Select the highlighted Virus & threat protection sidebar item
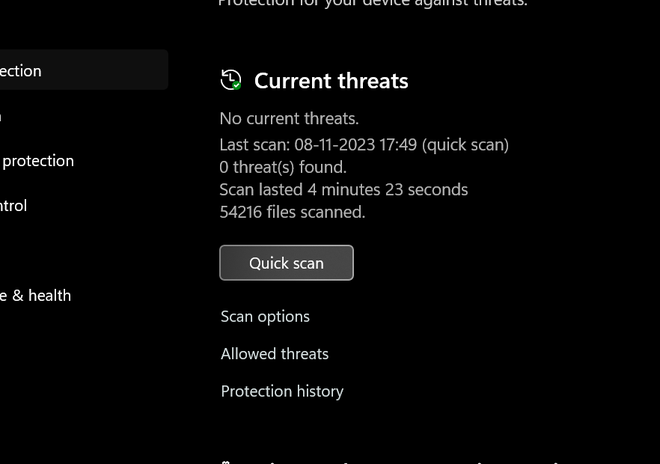 click(x=80, y=71)
